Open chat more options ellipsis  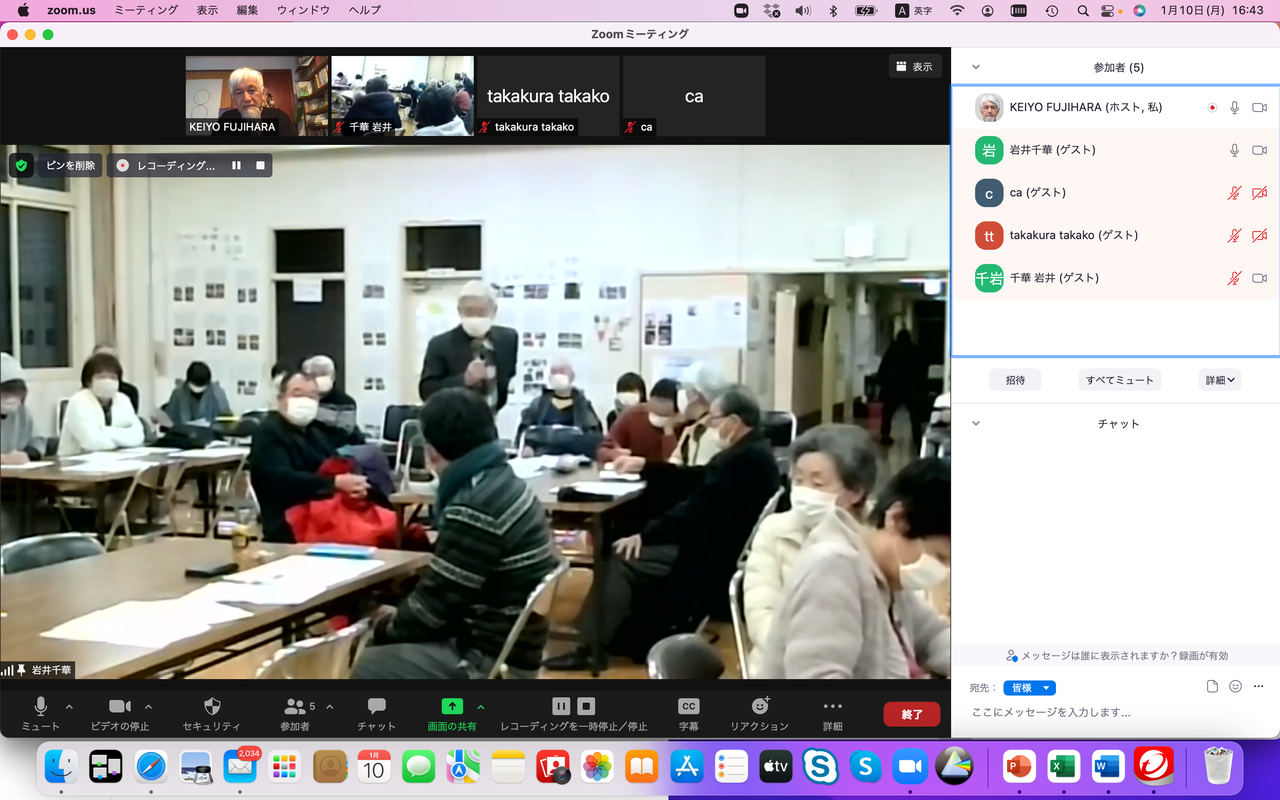pyautogui.click(x=1259, y=687)
